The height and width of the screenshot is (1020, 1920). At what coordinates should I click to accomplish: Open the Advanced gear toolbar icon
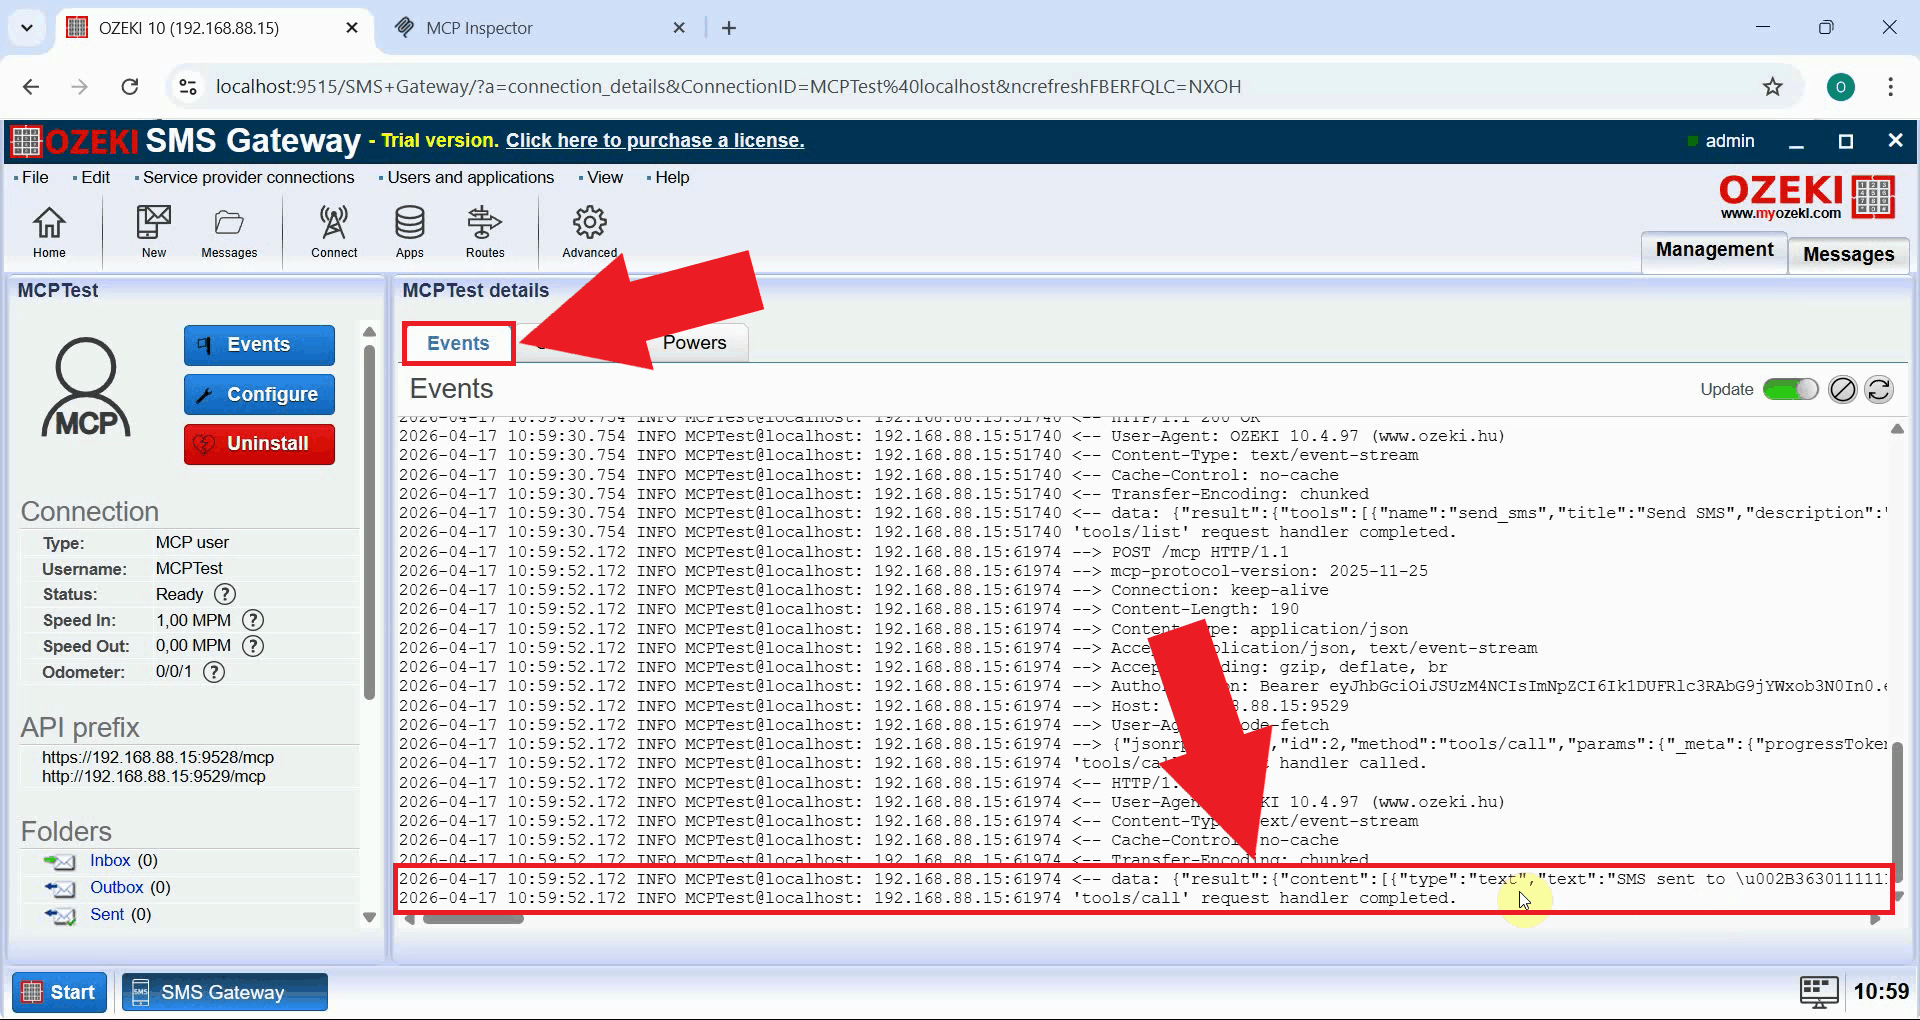(x=590, y=232)
